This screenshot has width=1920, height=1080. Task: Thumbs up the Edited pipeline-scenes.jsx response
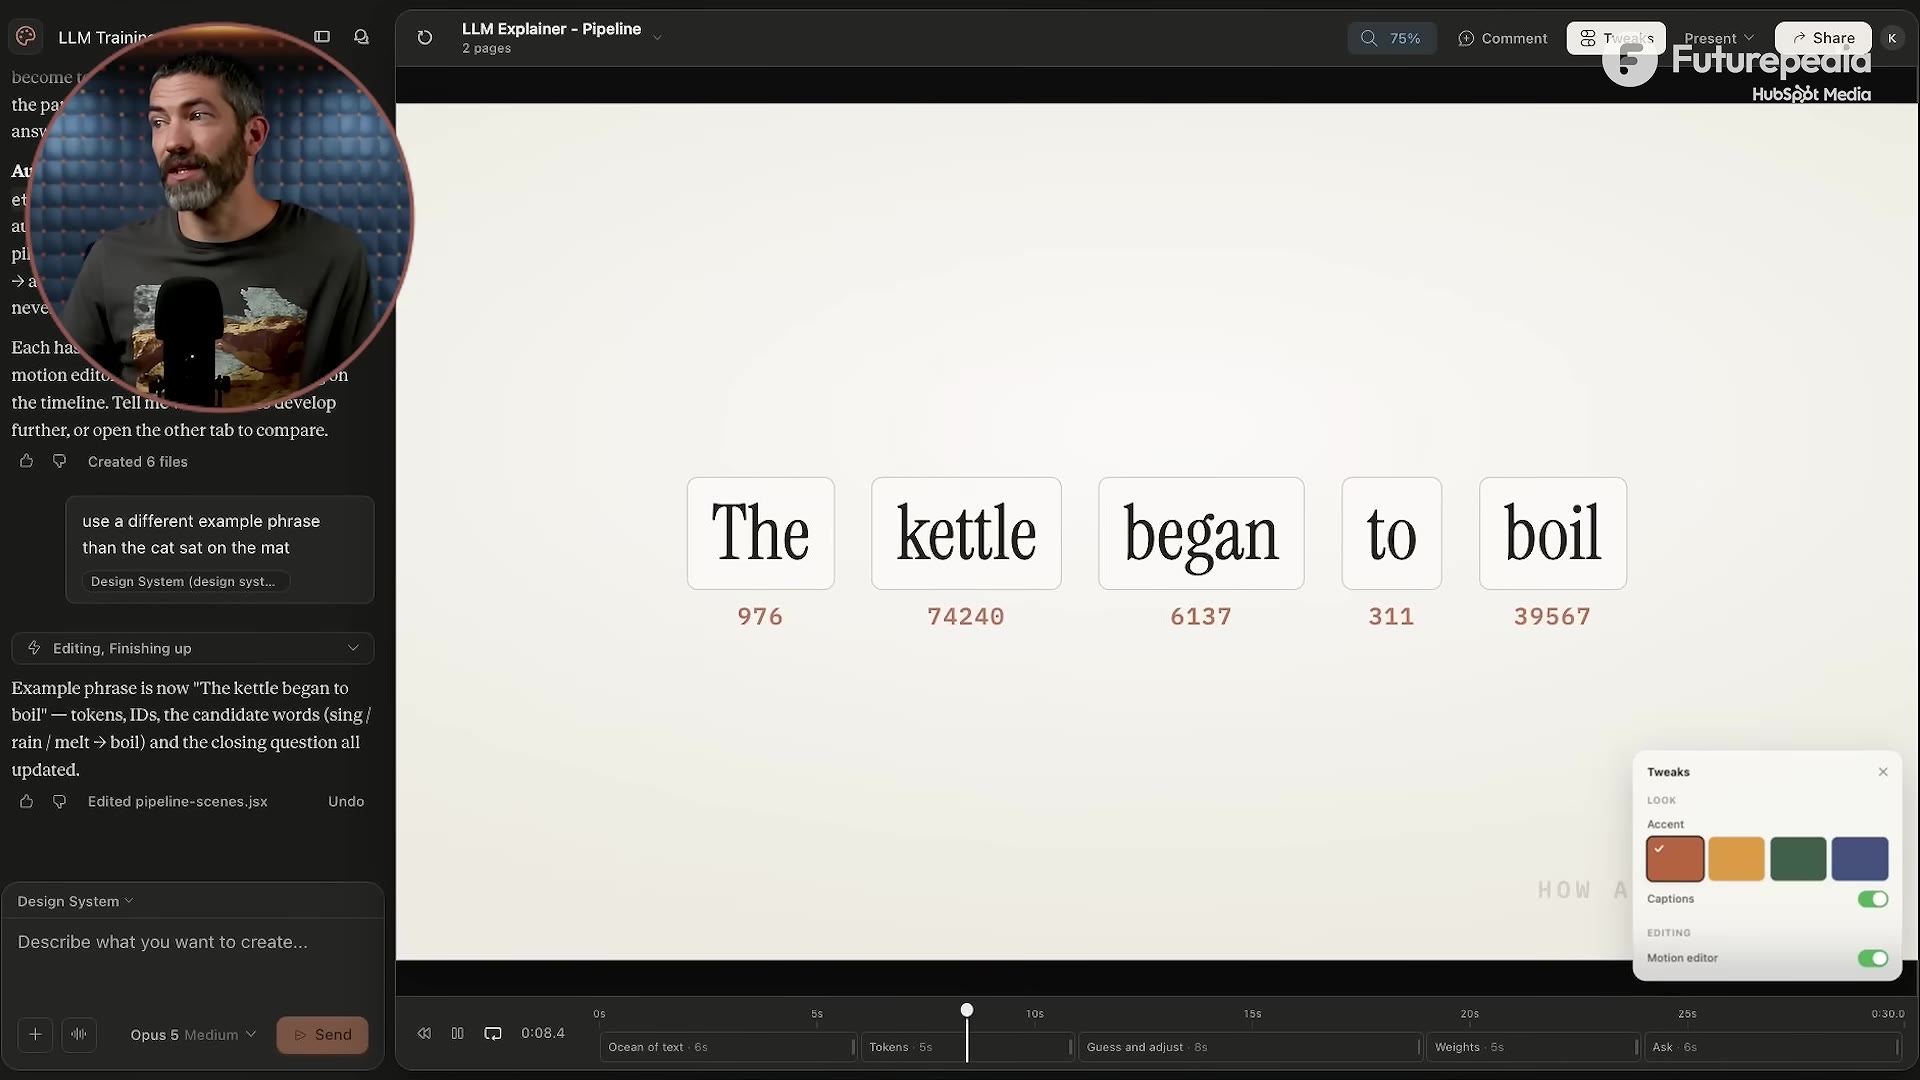coord(26,801)
